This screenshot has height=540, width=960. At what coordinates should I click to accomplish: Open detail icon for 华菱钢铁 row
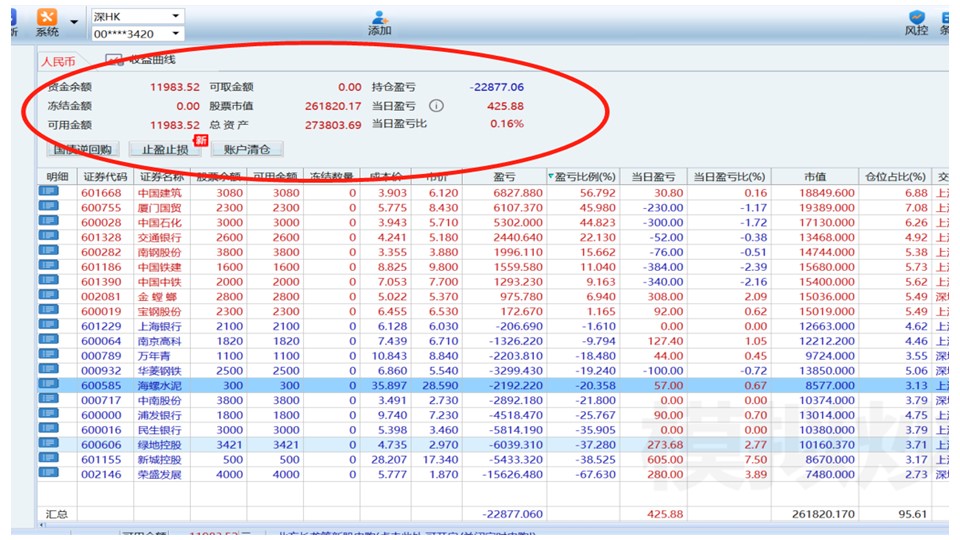[x=48, y=369]
